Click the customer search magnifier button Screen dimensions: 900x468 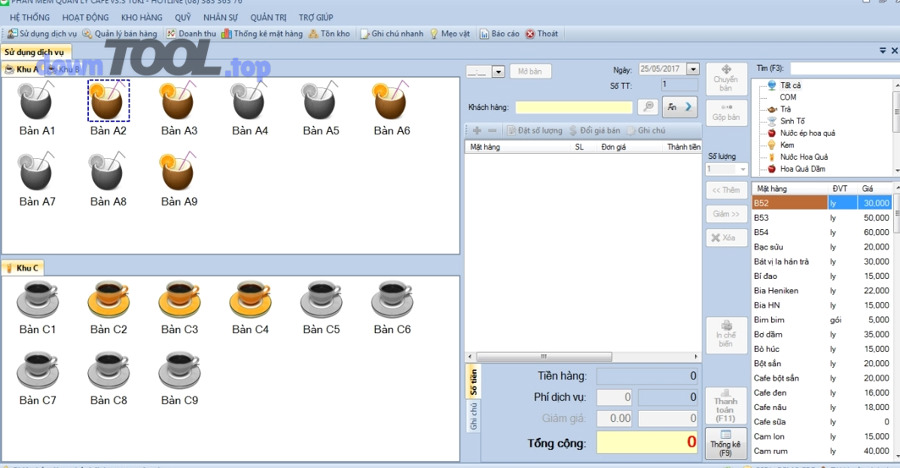tap(648, 107)
